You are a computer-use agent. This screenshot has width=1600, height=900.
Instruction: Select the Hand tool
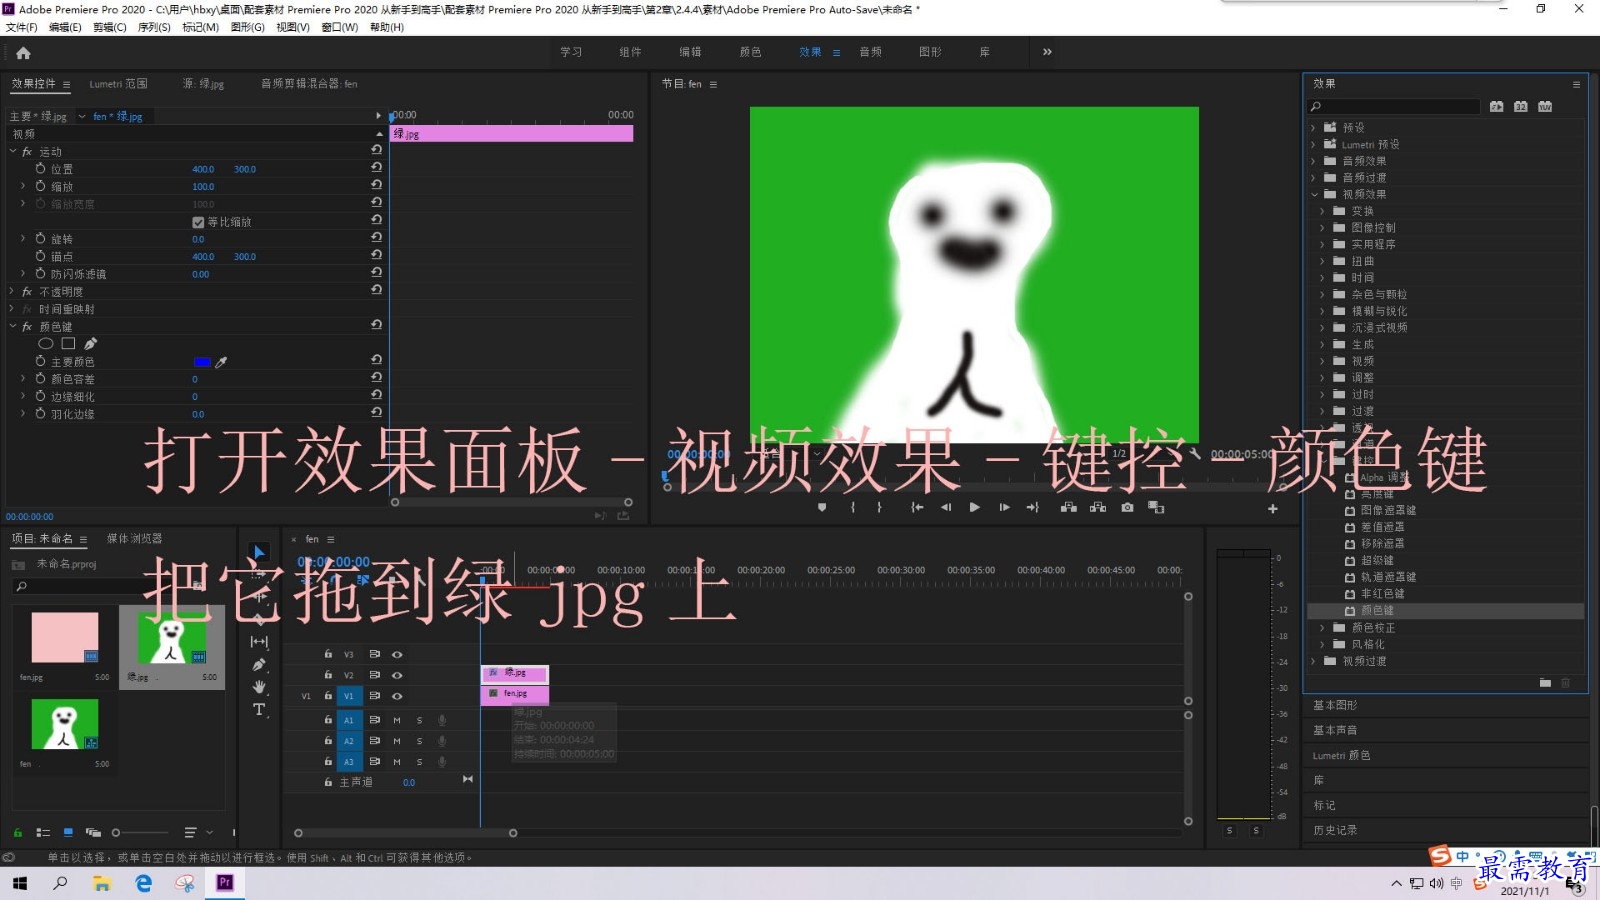point(259,687)
